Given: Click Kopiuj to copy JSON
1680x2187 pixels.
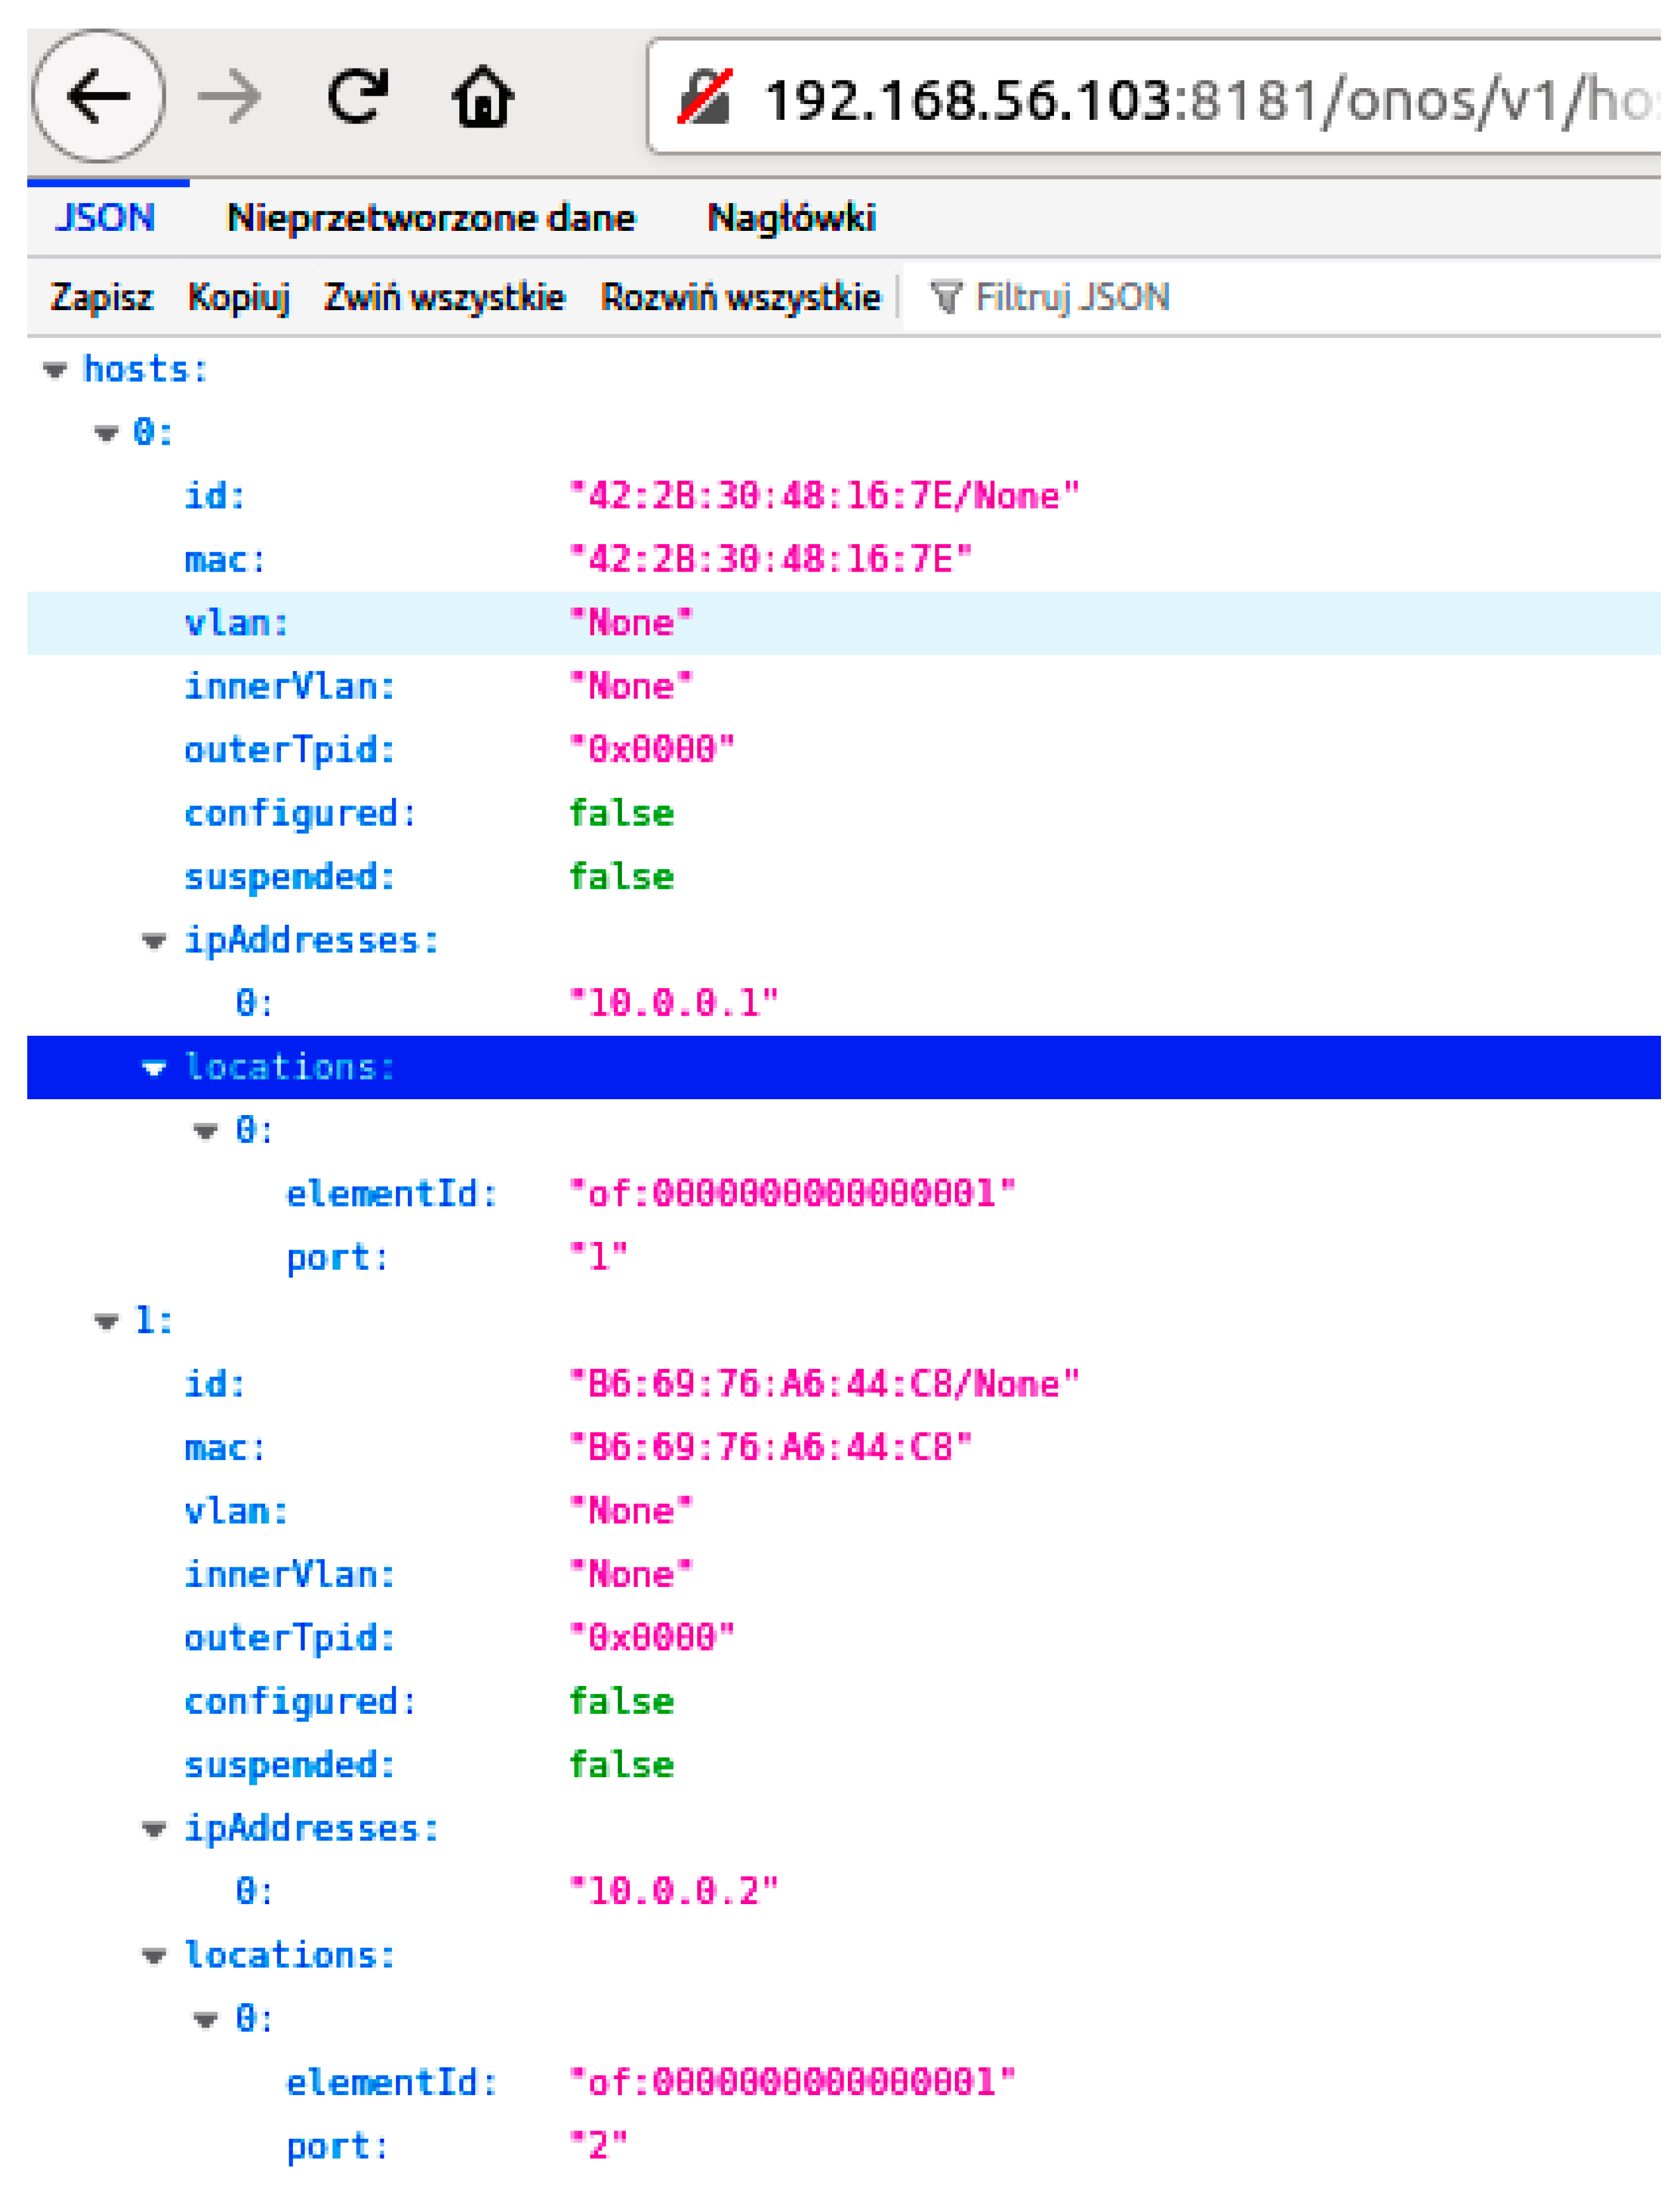Looking at the screenshot, I should tap(239, 297).
